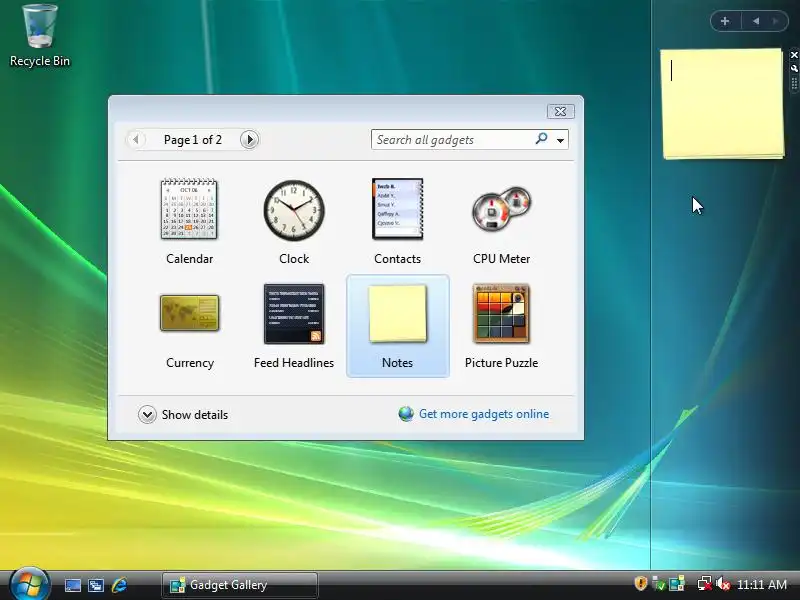The width and height of the screenshot is (800, 600).
Task: Click sidebar next gadgets arrow
Action: click(776, 21)
